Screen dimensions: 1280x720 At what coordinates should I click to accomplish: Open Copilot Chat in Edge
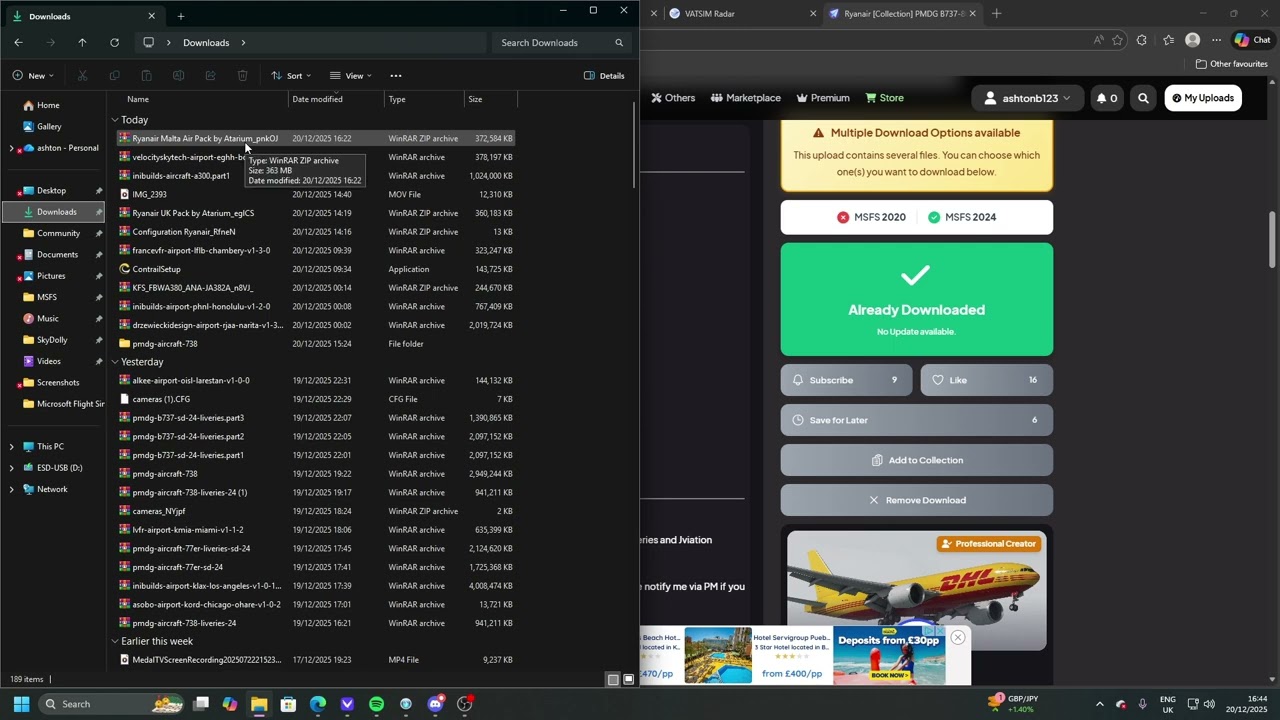coord(1252,40)
